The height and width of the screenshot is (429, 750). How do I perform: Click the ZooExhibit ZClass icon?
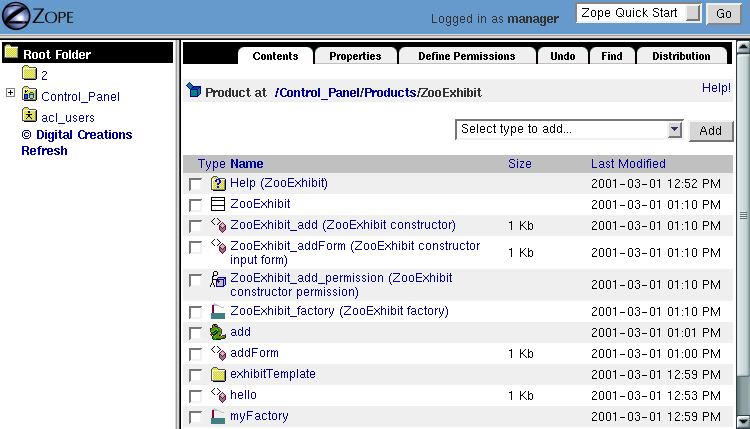pyautogui.click(x=218, y=204)
